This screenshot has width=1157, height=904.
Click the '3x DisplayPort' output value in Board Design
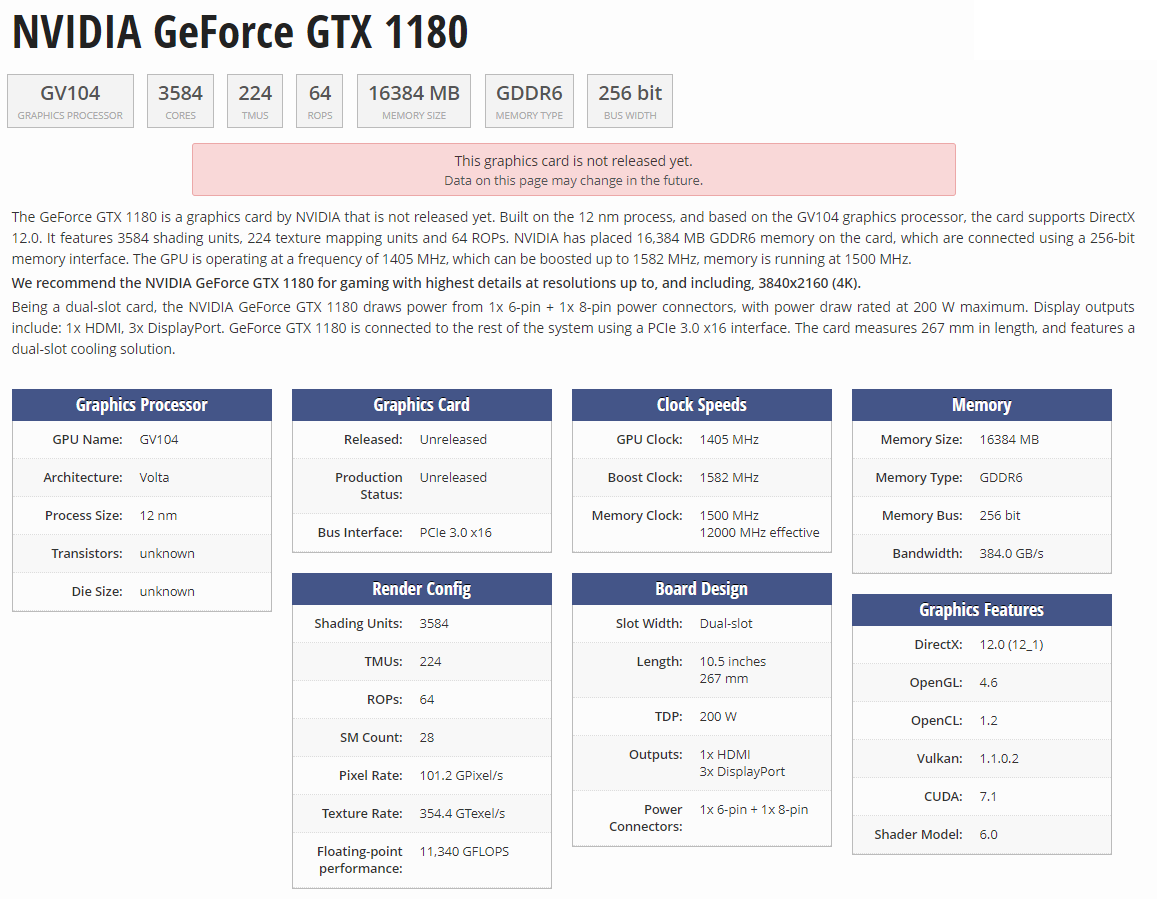click(x=742, y=772)
